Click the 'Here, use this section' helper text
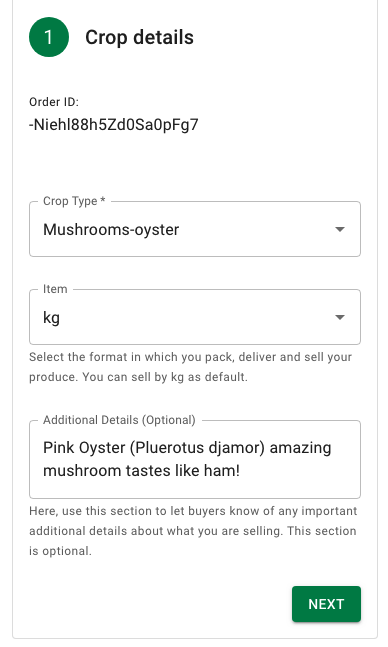This screenshot has width=388, height=647. point(193,531)
